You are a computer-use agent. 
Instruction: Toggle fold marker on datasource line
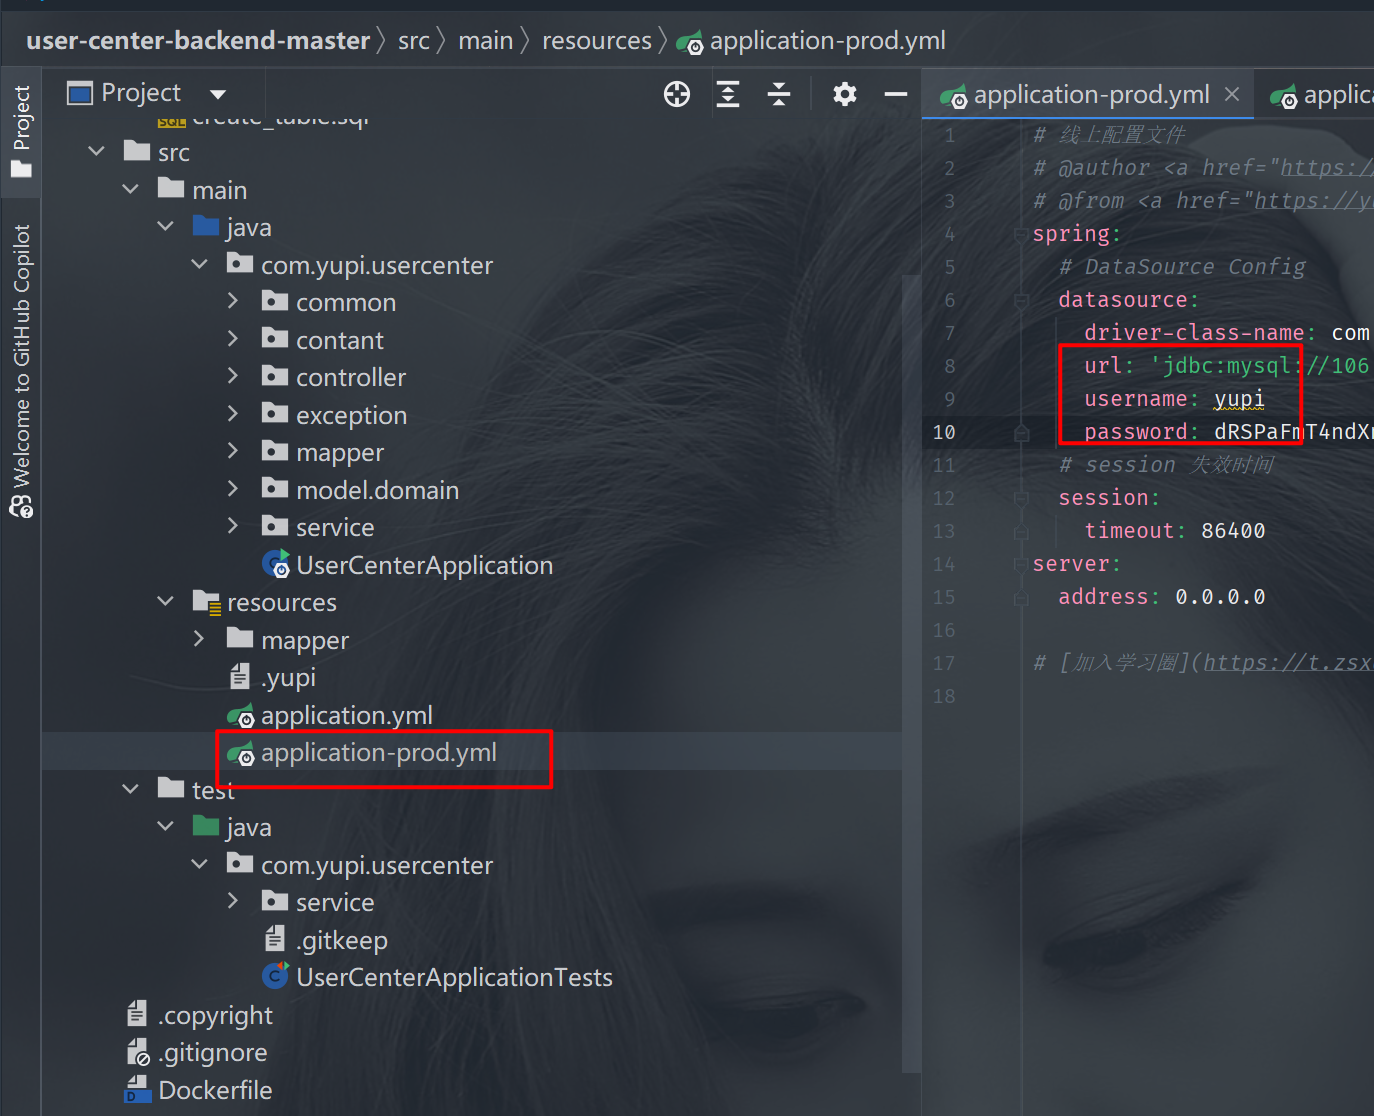click(1021, 300)
